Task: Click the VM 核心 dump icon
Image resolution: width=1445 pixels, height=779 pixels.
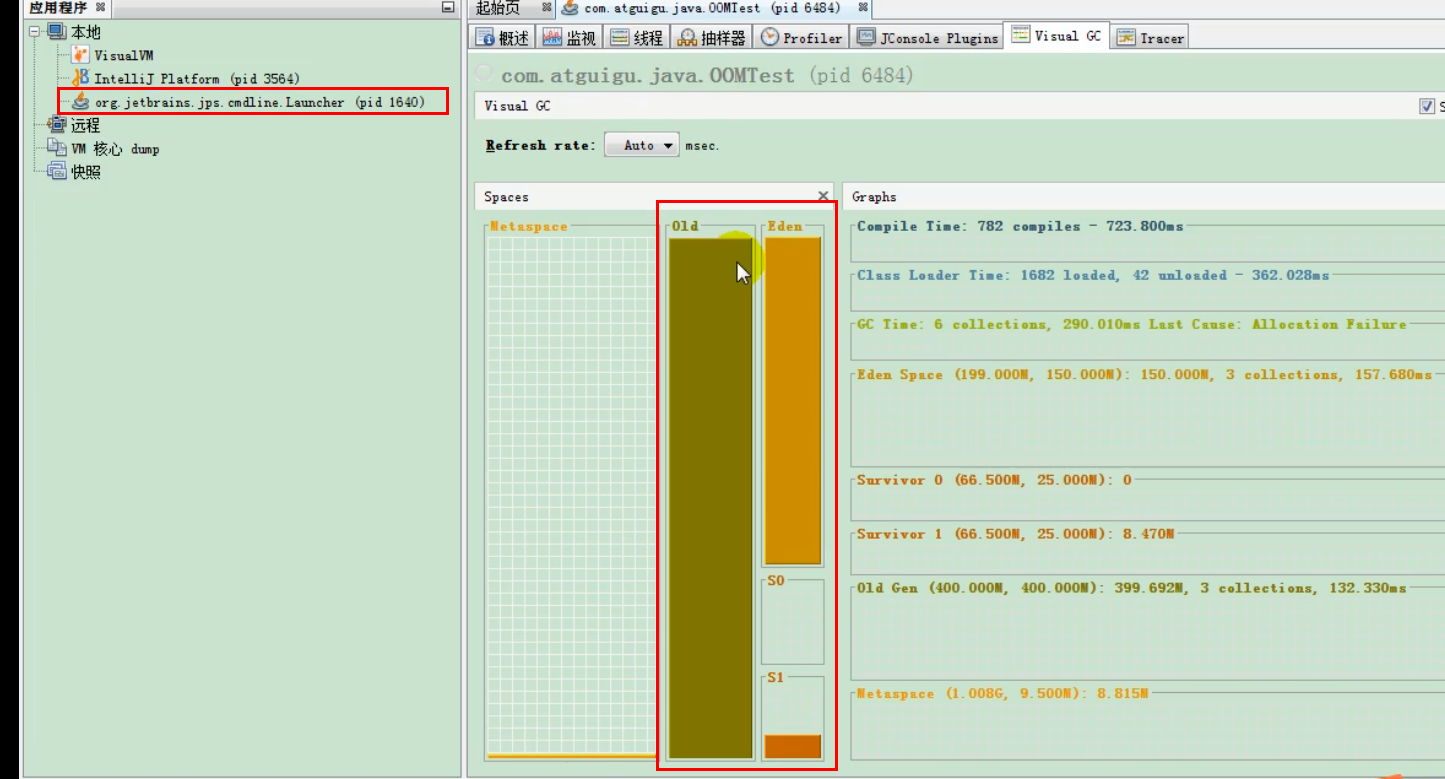Action: pos(57,148)
